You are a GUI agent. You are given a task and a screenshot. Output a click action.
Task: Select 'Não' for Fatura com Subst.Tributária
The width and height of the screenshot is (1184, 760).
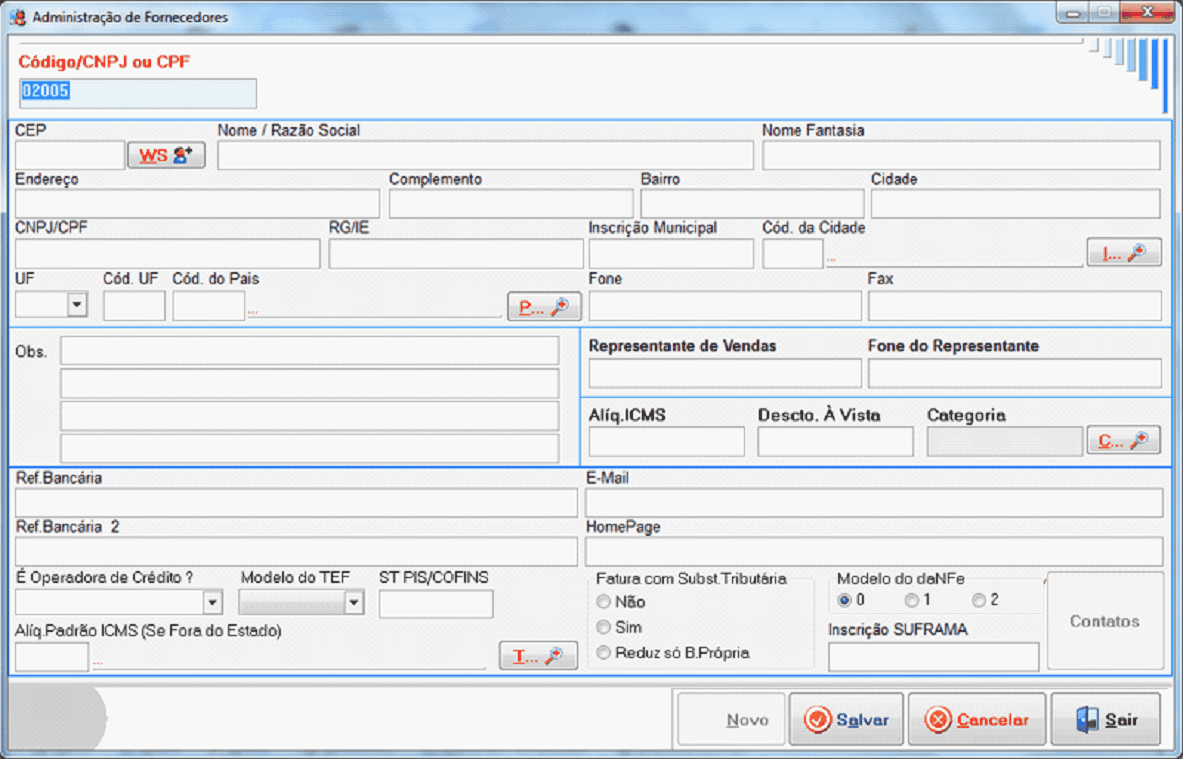603,602
